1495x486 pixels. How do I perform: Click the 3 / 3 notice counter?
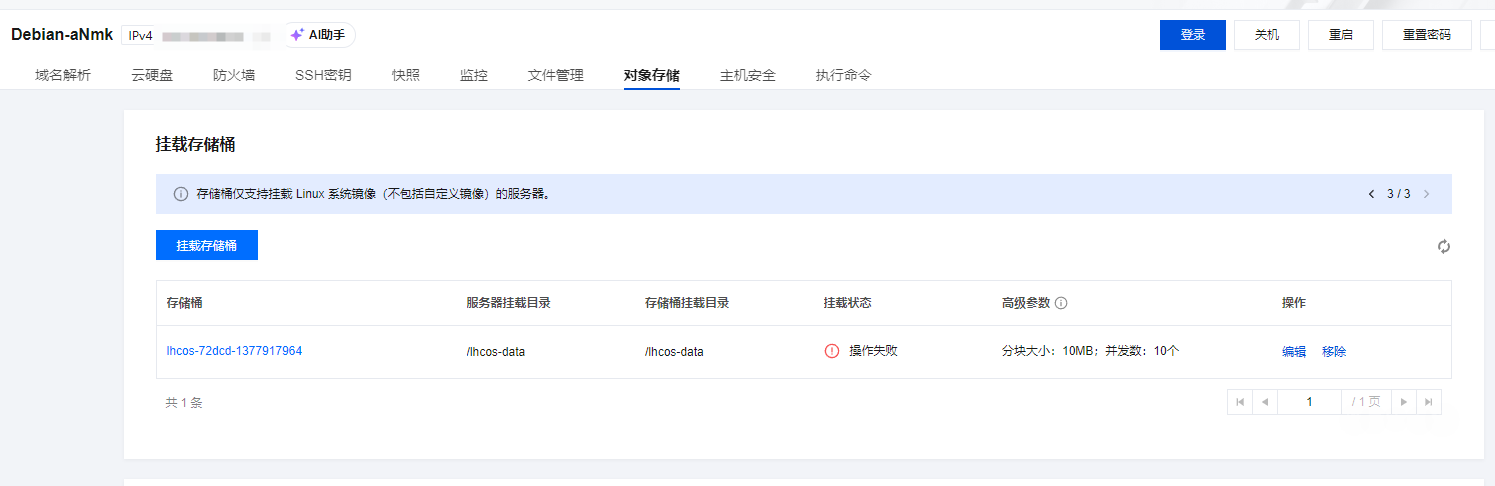click(1398, 194)
